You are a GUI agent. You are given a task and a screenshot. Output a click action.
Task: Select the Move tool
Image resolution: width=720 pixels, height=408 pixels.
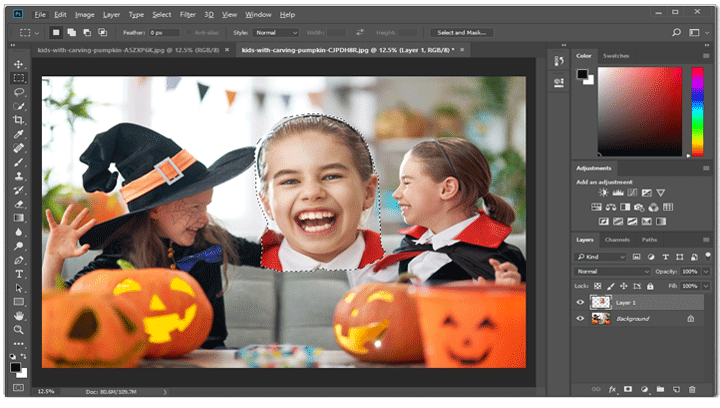(19, 64)
